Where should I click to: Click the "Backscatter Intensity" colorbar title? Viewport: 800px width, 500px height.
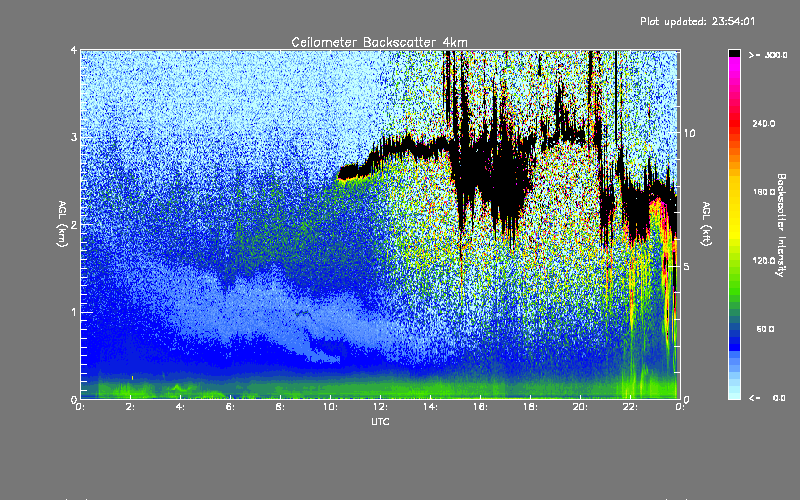[781, 225]
